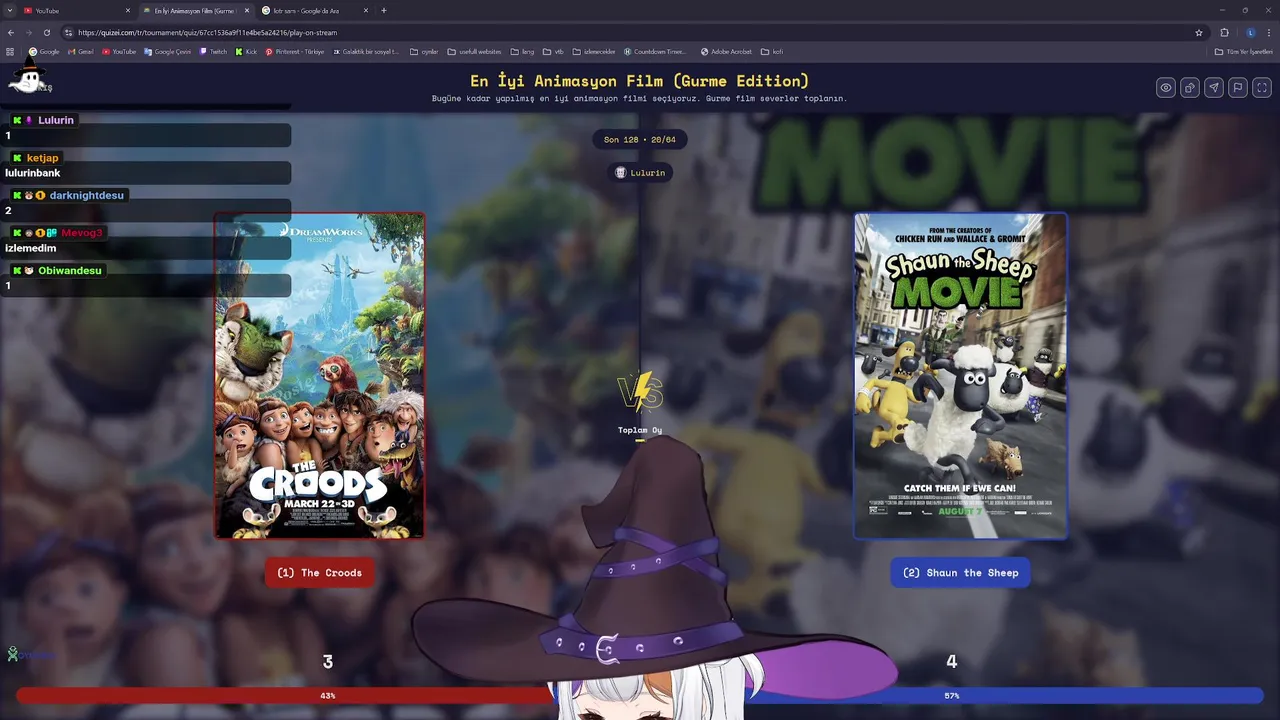View site information icon
The image size is (1280, 720).
pos(68,32)
